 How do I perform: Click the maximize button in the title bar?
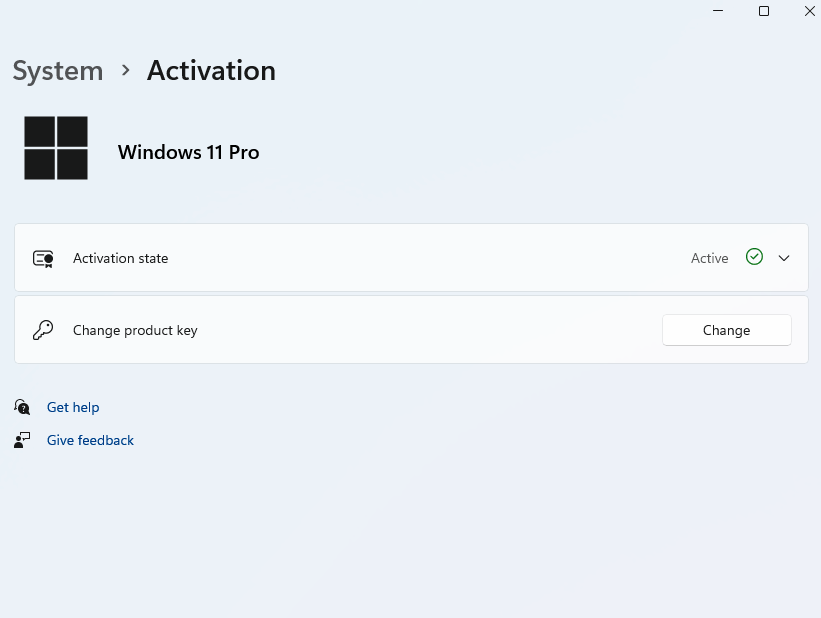coord(763,11)
